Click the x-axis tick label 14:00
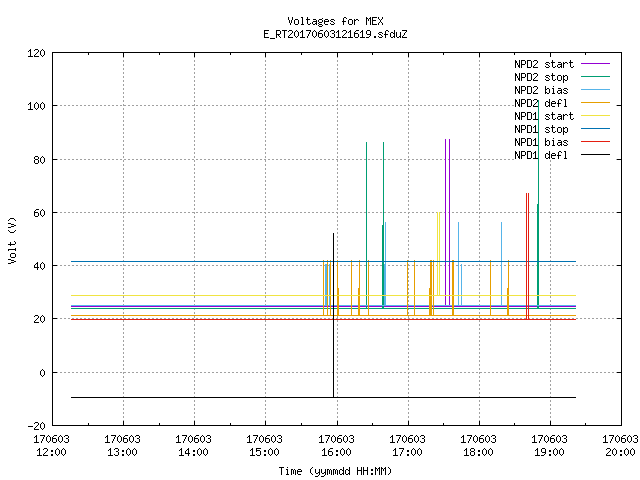Screen dimensions: 640x480 point(193,453)
